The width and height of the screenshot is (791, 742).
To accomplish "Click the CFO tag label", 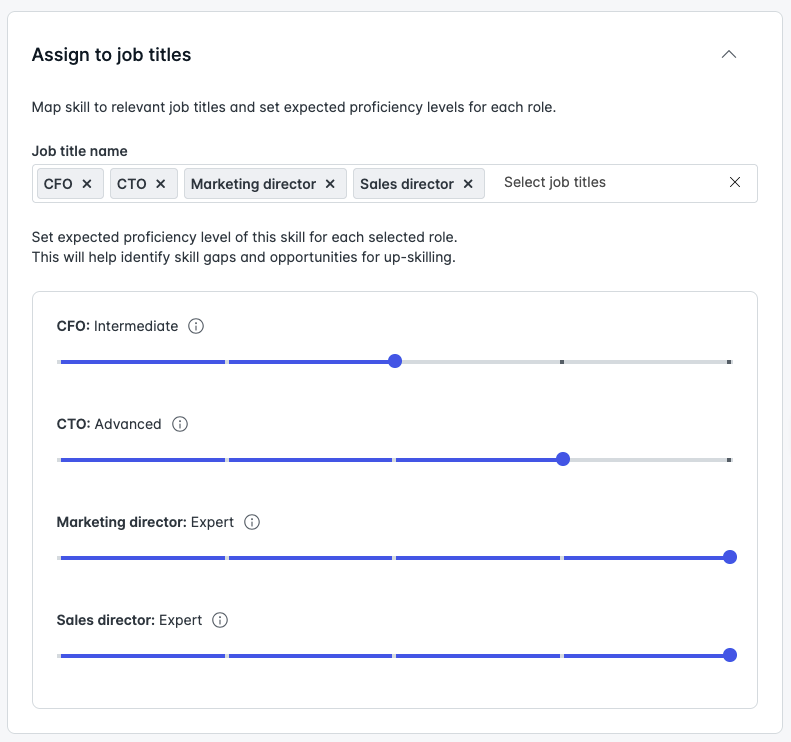I will coord(58,184).
